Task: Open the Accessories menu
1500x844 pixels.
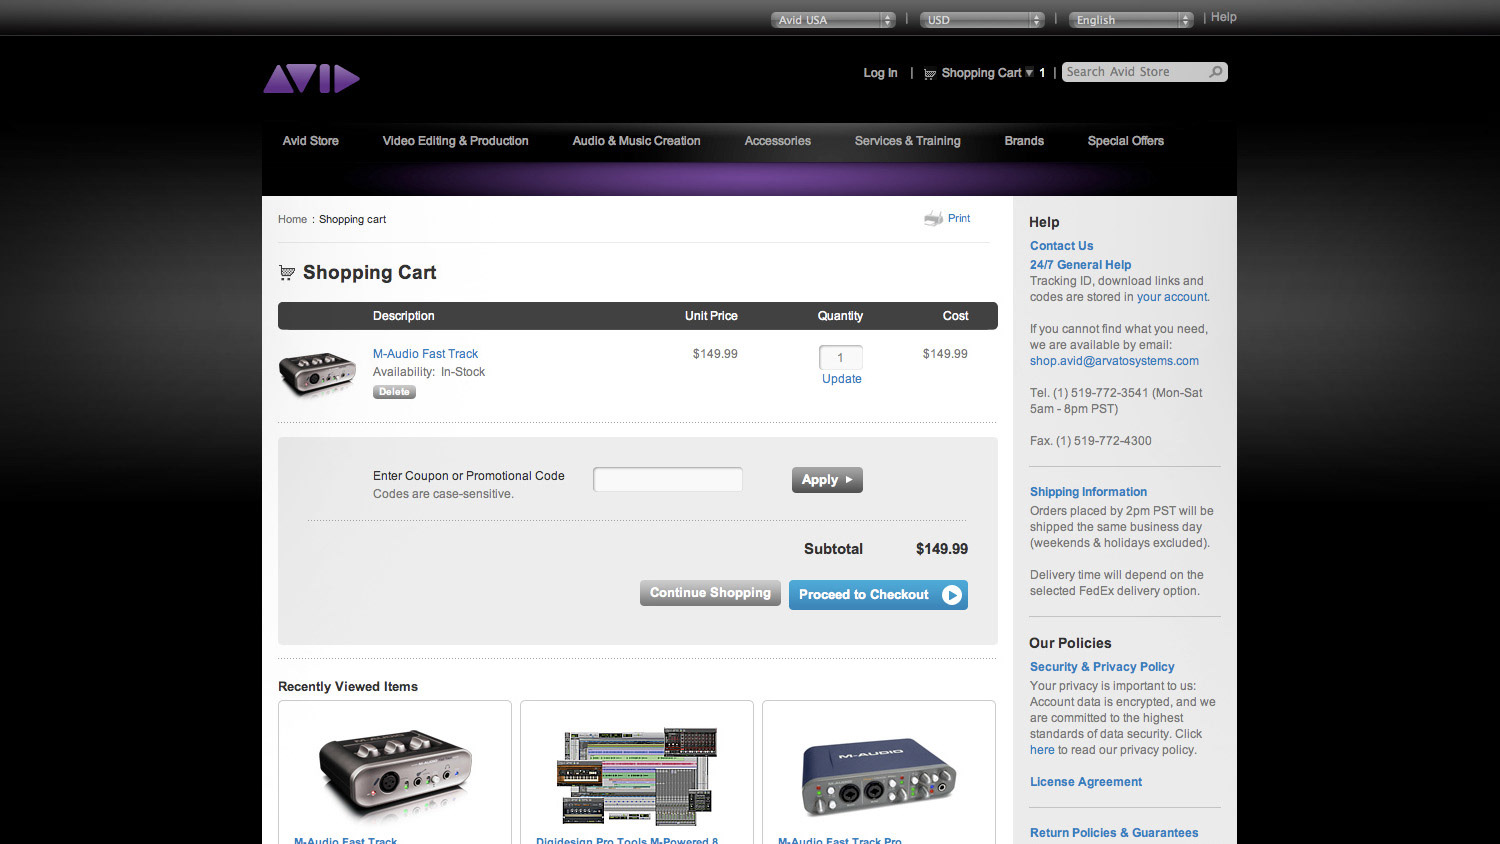Action: pos(777,141)
